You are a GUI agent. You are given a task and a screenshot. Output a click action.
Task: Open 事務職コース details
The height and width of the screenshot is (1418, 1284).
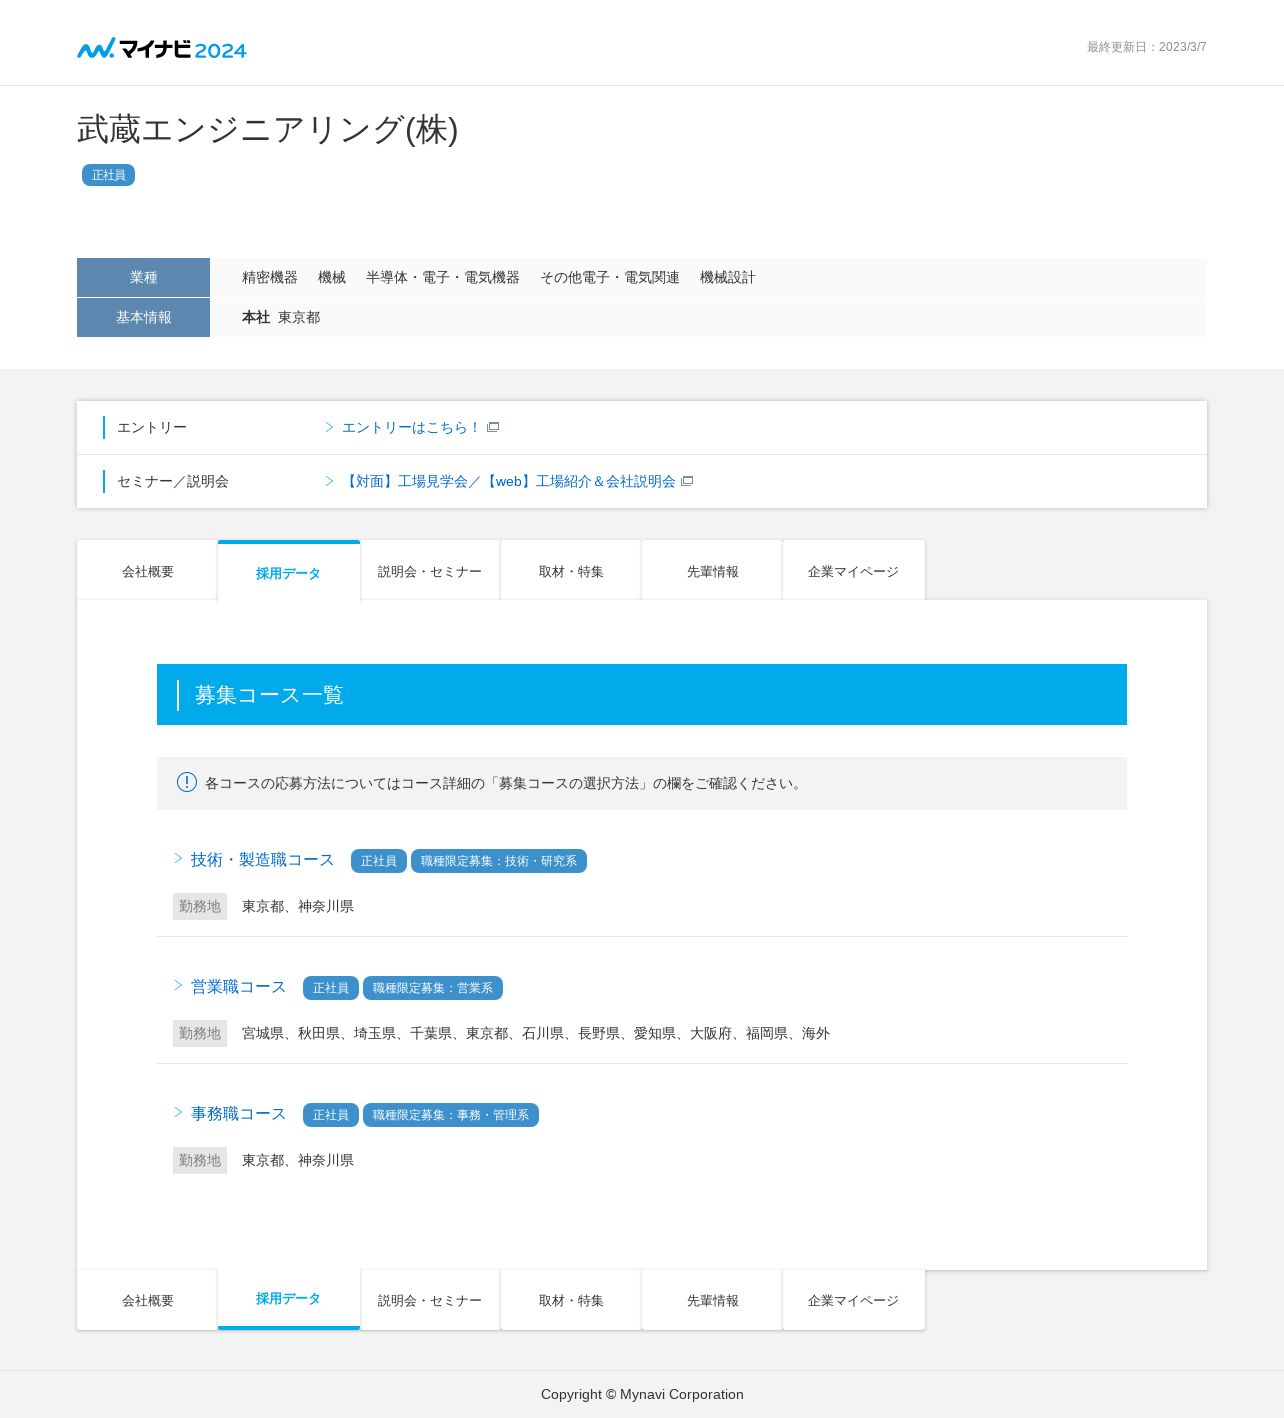pyautogui.click(x=238, y=1114)
